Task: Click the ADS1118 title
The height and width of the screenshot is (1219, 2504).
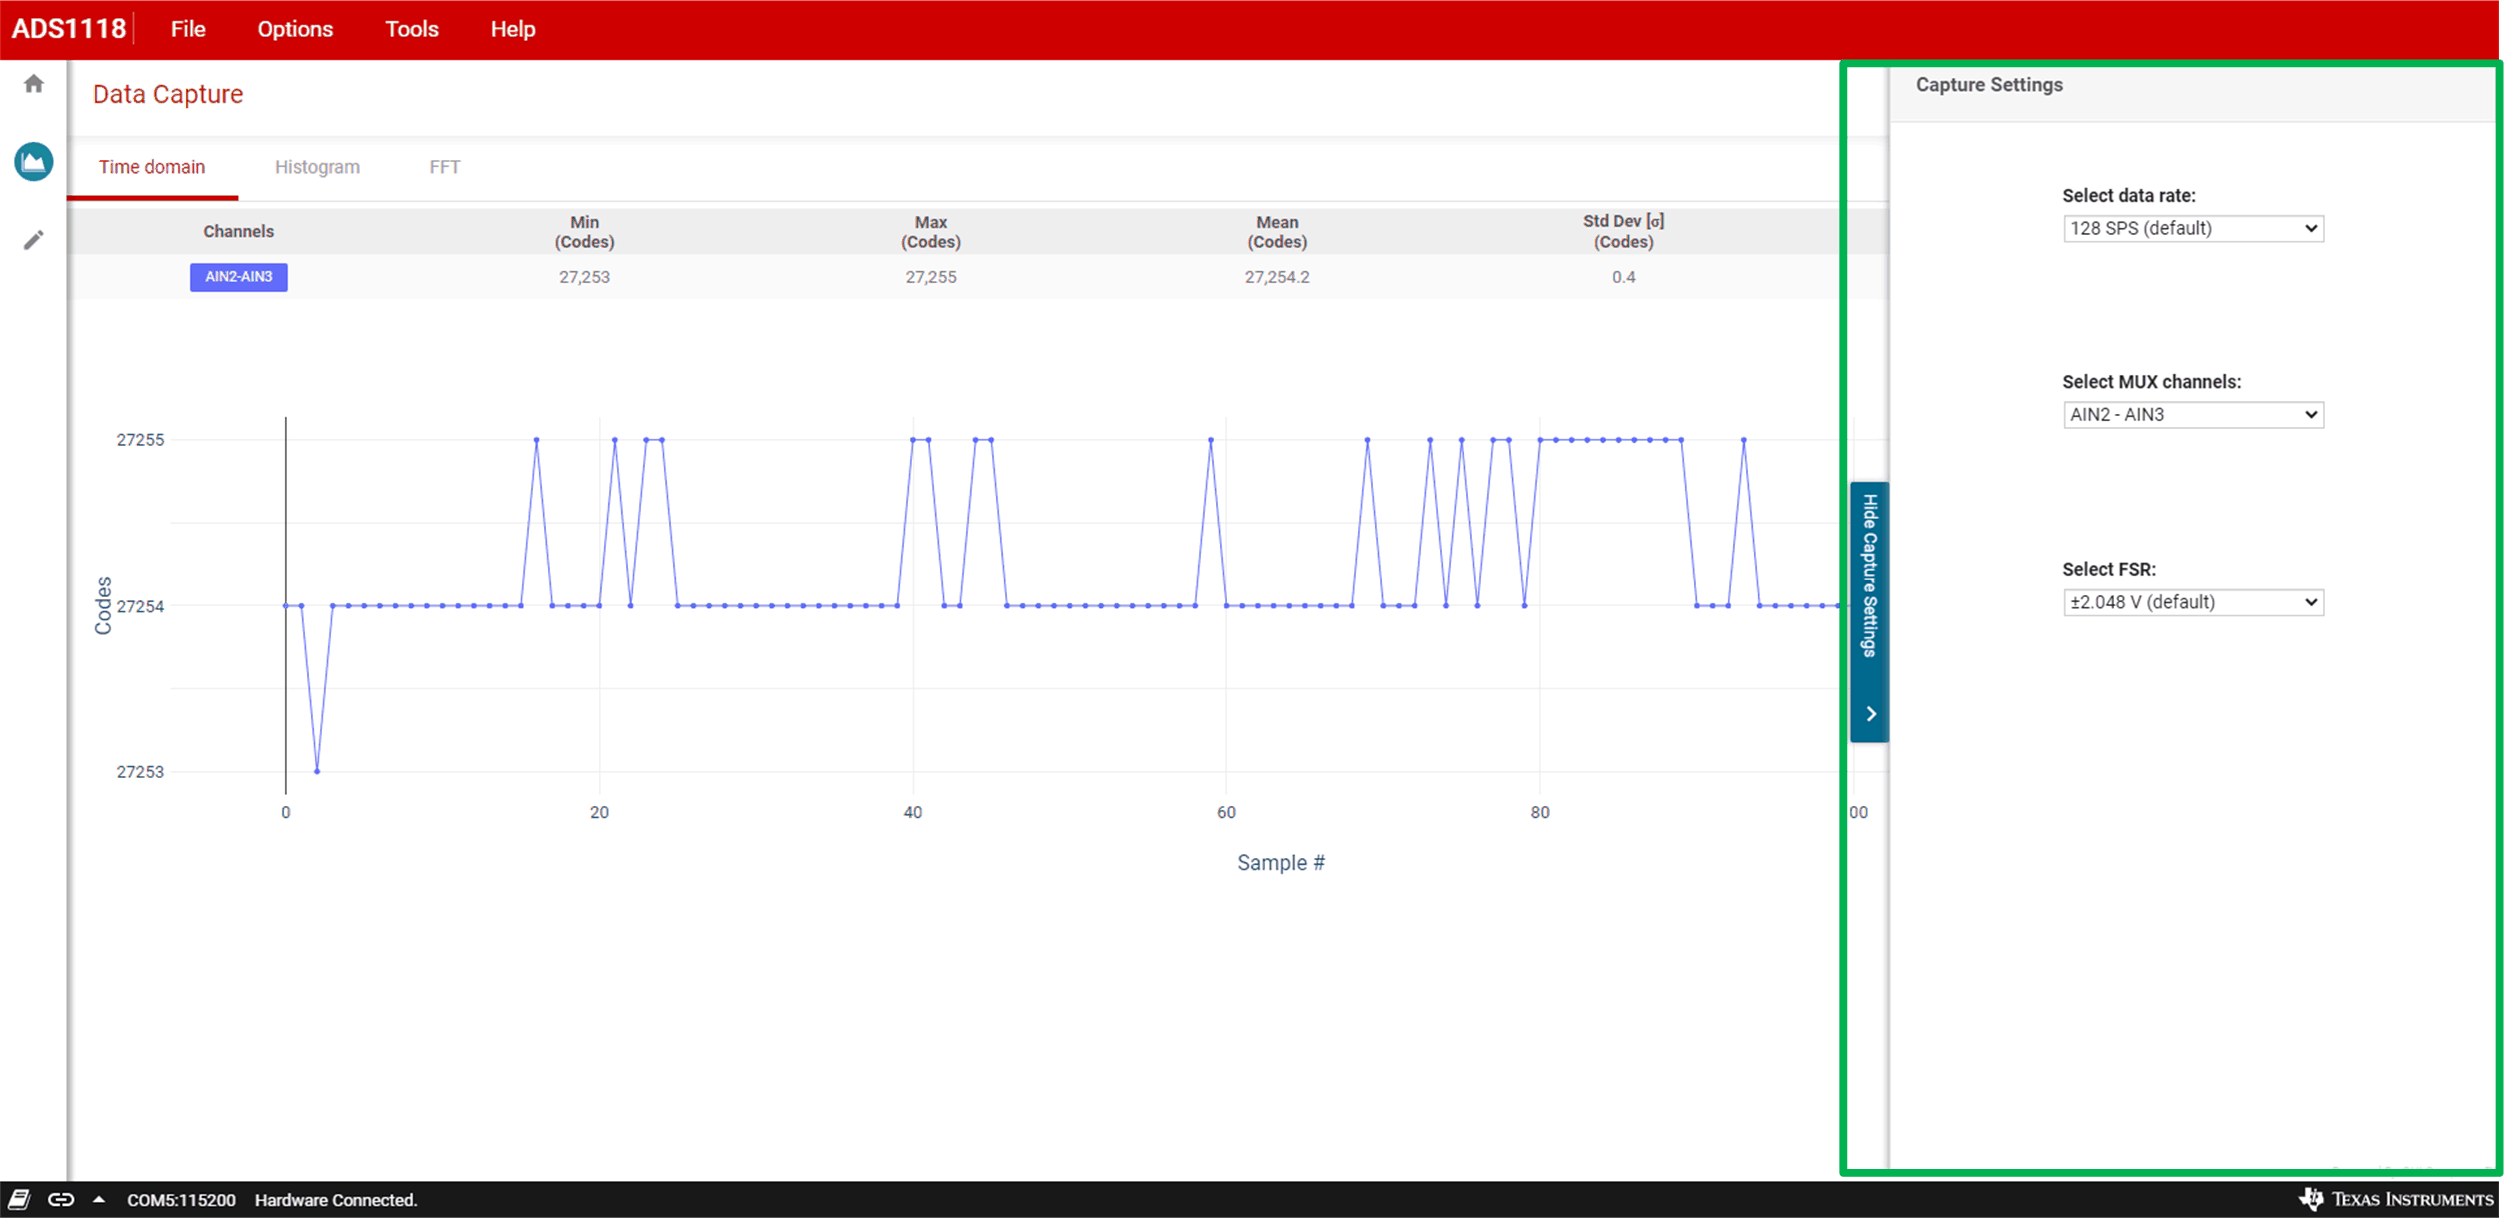Action: pos(69,29)
